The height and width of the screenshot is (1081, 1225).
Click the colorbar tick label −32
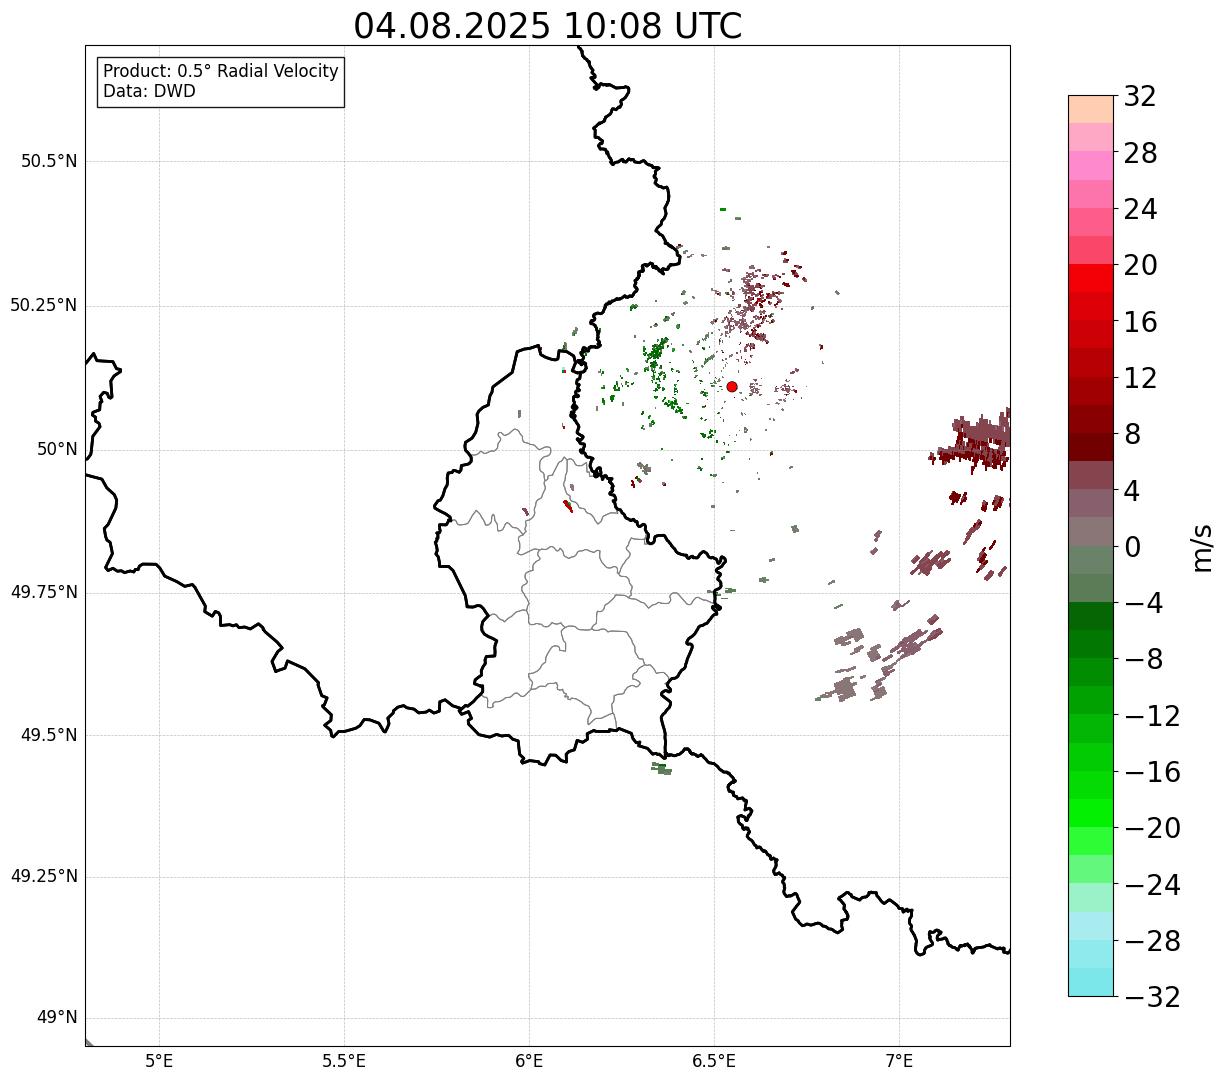[x=1152, y=997]
